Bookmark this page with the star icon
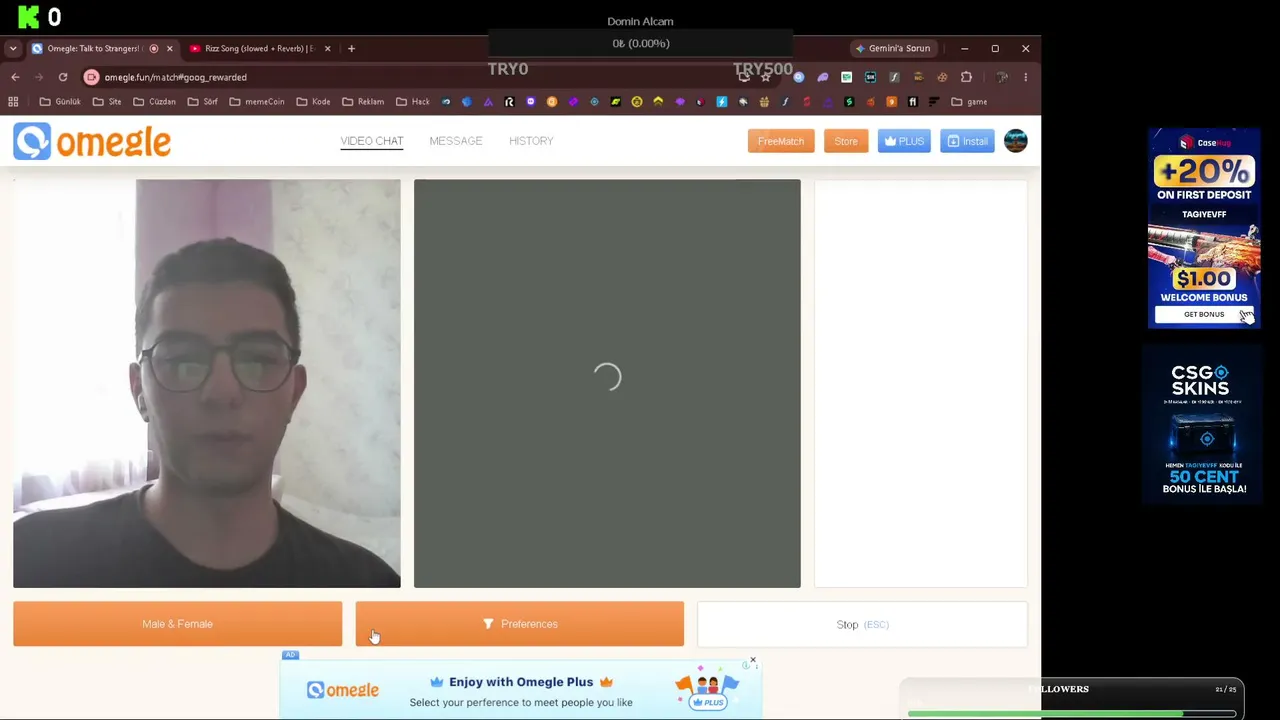Viewport: 1280px width, 720px height. tap(765, 77)
